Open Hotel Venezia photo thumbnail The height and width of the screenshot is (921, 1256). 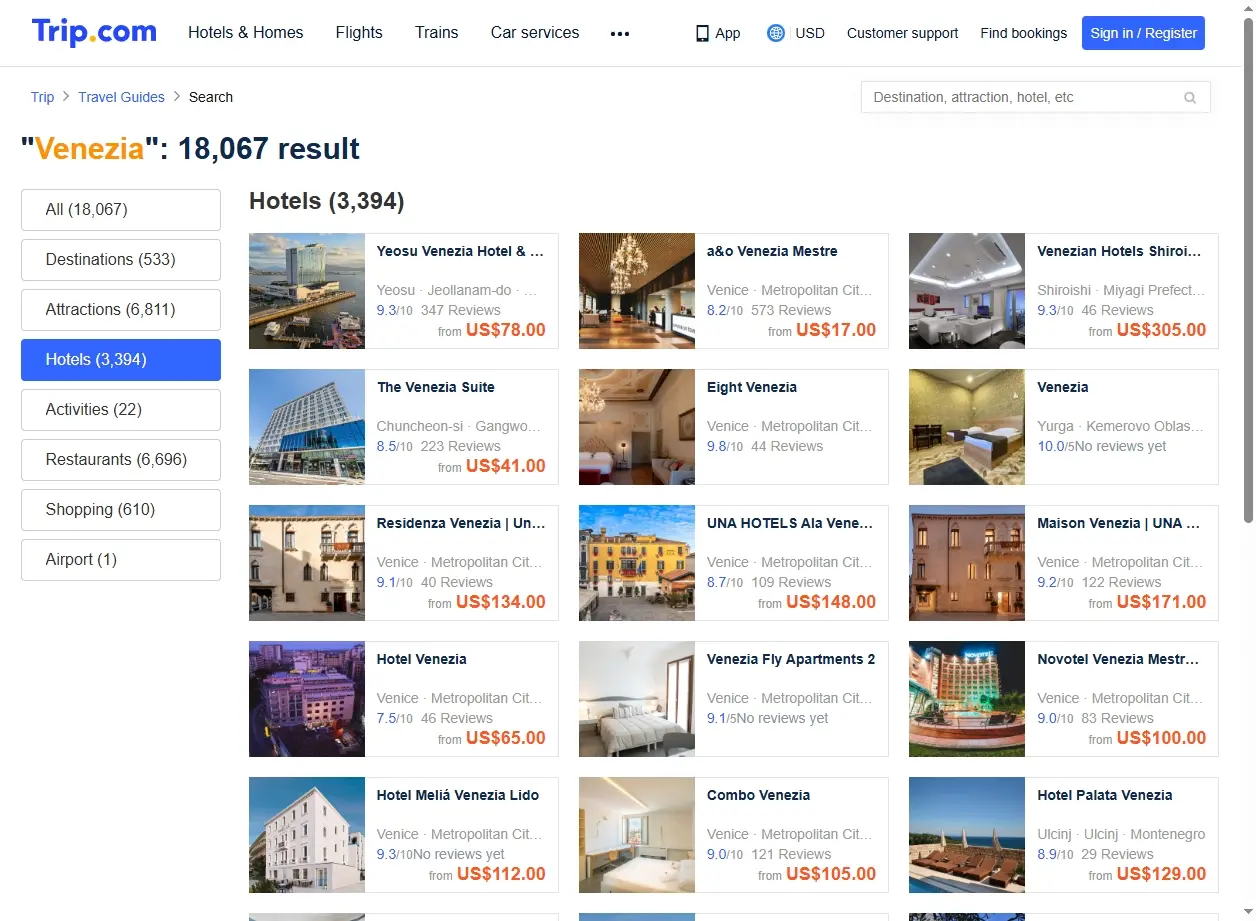pyautogui.click(x=307, y=699)
